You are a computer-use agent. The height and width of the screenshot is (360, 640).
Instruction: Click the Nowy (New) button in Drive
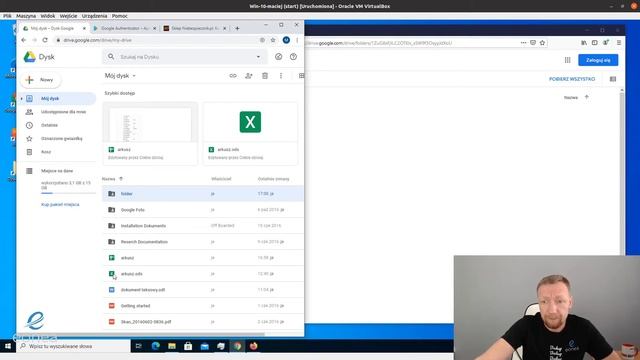click(x=40, y=80)
